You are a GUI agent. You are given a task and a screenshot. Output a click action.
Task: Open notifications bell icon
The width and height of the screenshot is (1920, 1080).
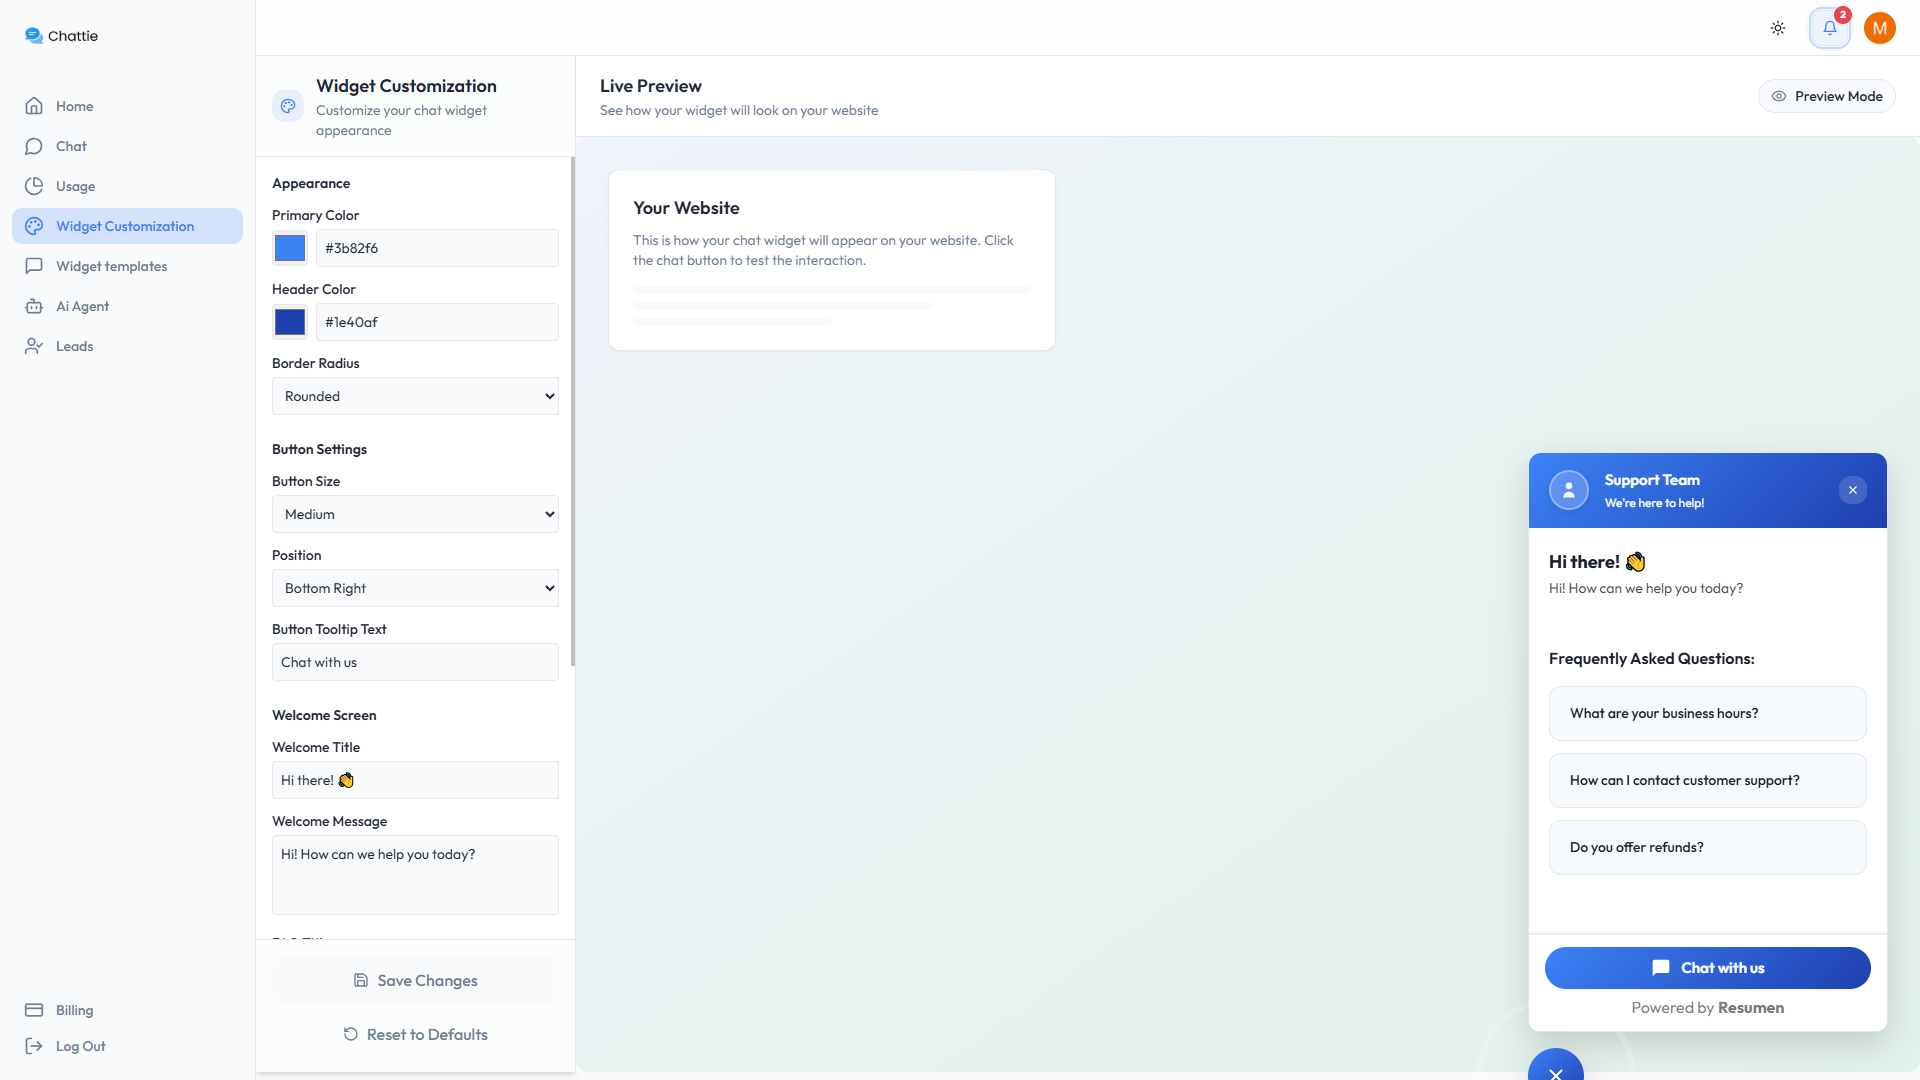click(x=1829, y=28)
